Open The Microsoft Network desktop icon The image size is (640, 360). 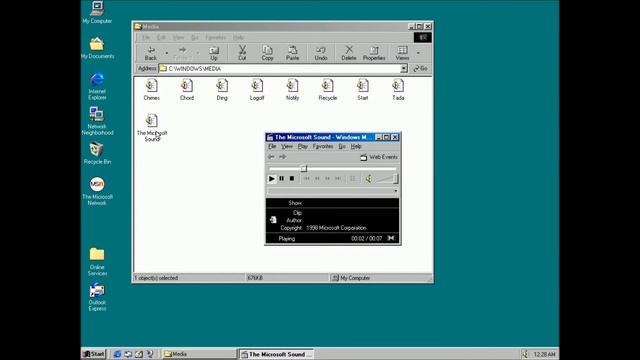(x=97, y=191)
